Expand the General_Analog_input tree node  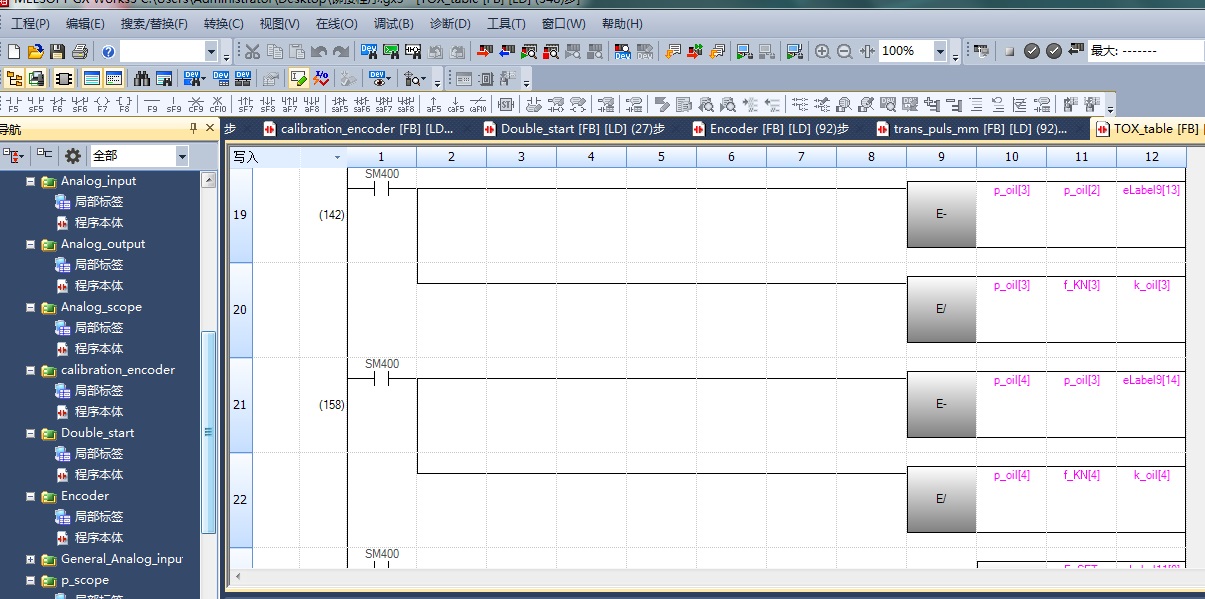coord(31,559)
